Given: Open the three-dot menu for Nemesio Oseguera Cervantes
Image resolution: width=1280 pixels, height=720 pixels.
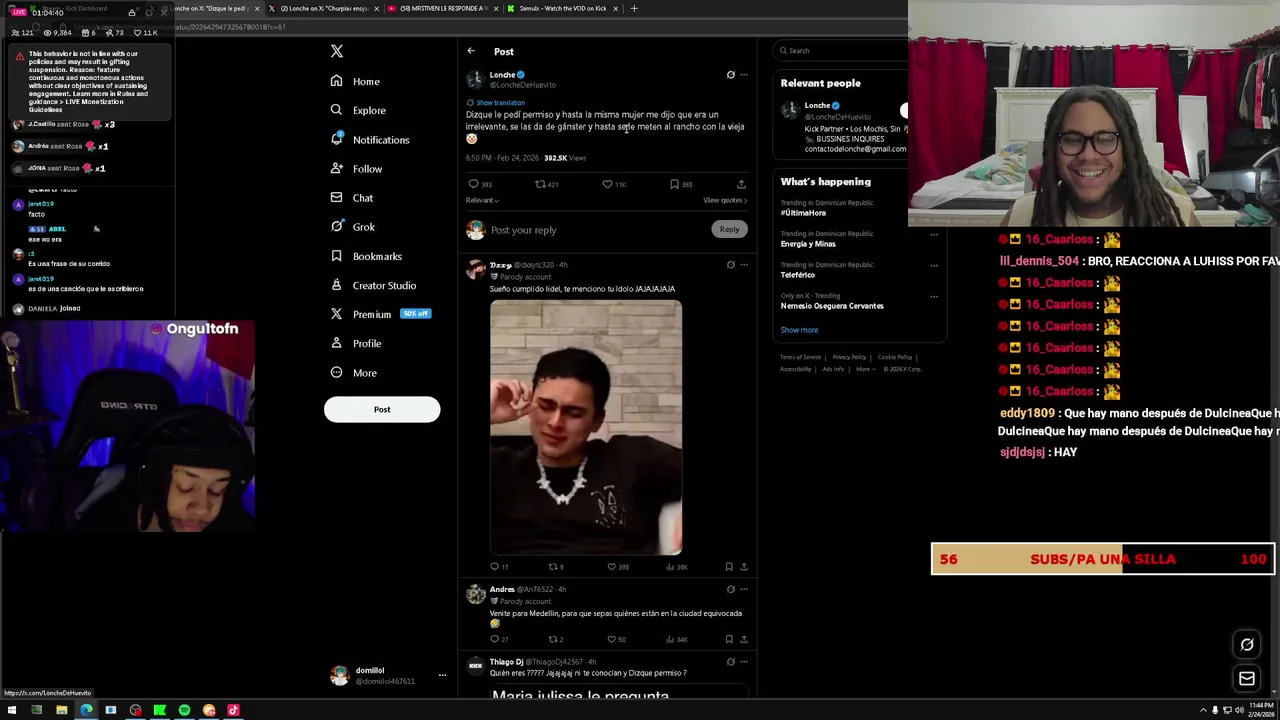Looking at the screenshot, I should click(934, 296).
